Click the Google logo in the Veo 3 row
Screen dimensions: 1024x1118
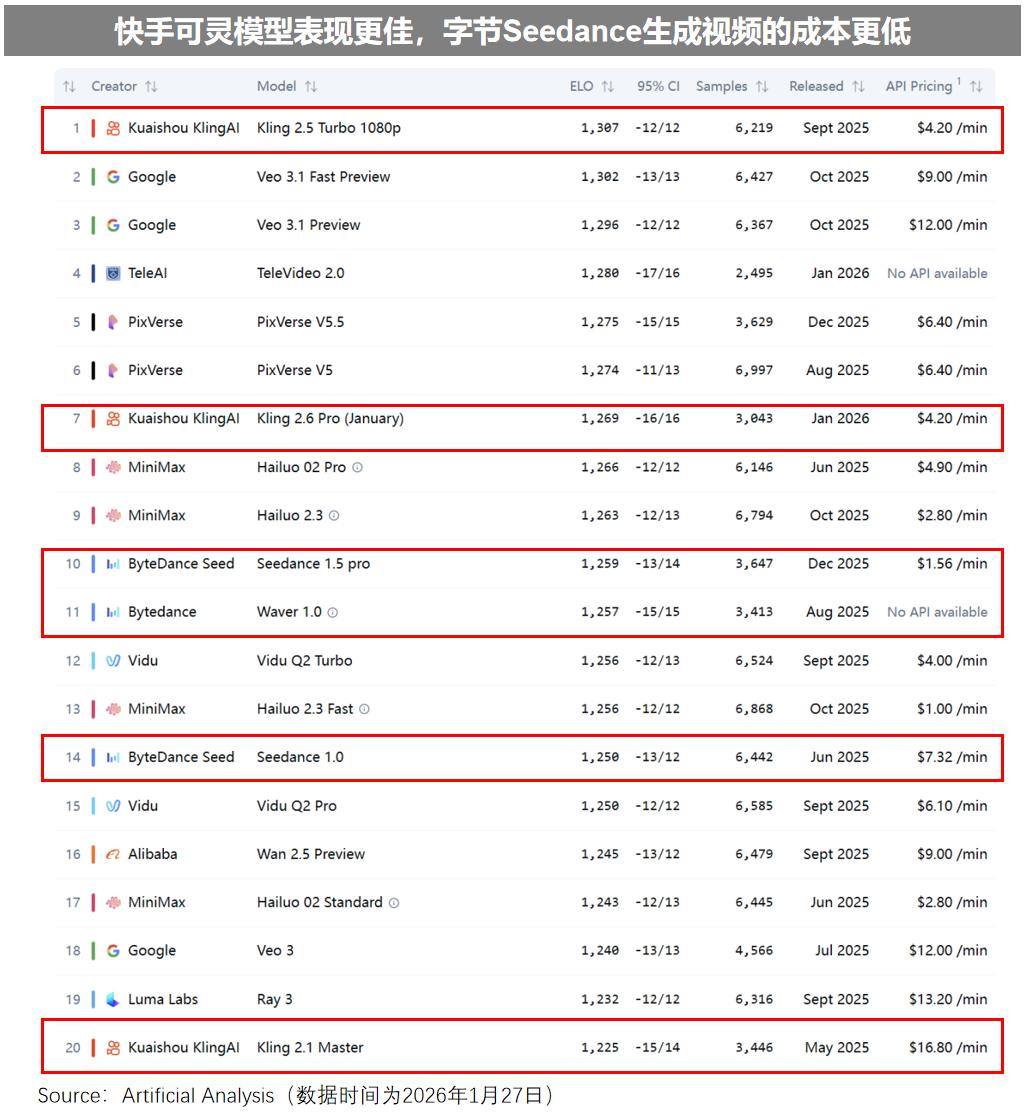click(113, 951)
